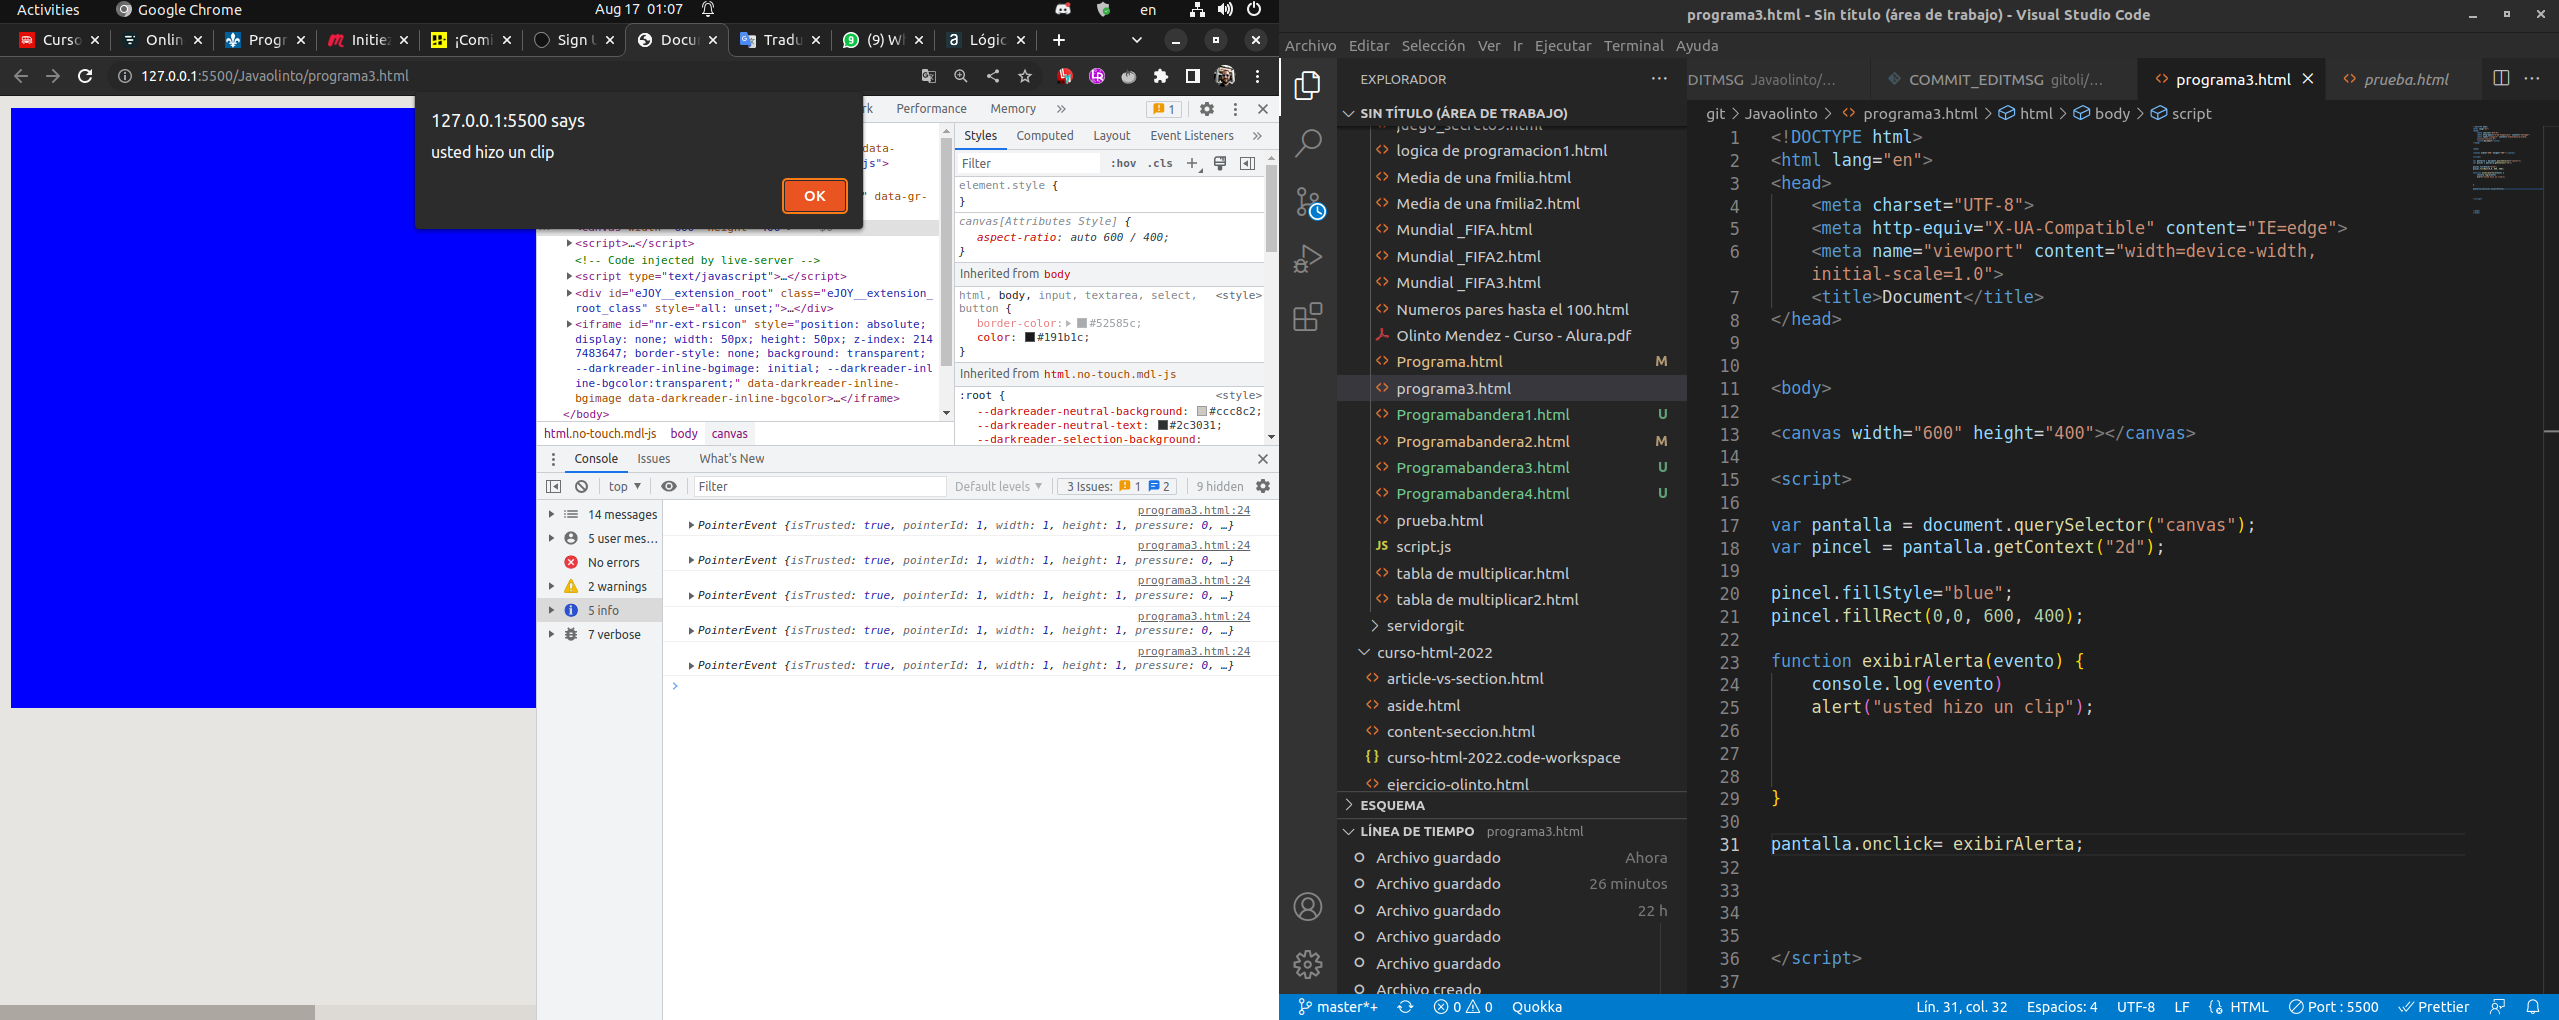The height and width of the screenshot is (1020, 2559).
Task: Click the master branch in status bar
Action: tap(1338, 1007)
